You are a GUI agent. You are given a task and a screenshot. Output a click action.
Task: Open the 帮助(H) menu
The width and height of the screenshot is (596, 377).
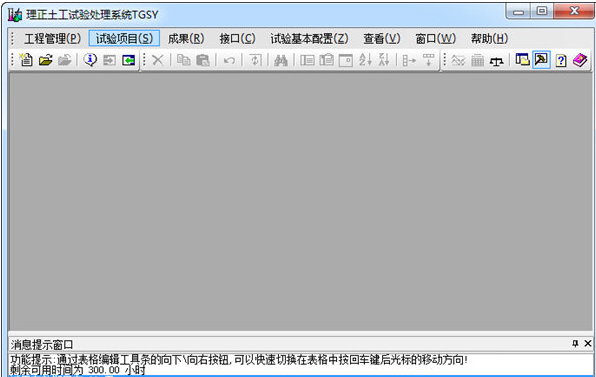click(489, 38)
